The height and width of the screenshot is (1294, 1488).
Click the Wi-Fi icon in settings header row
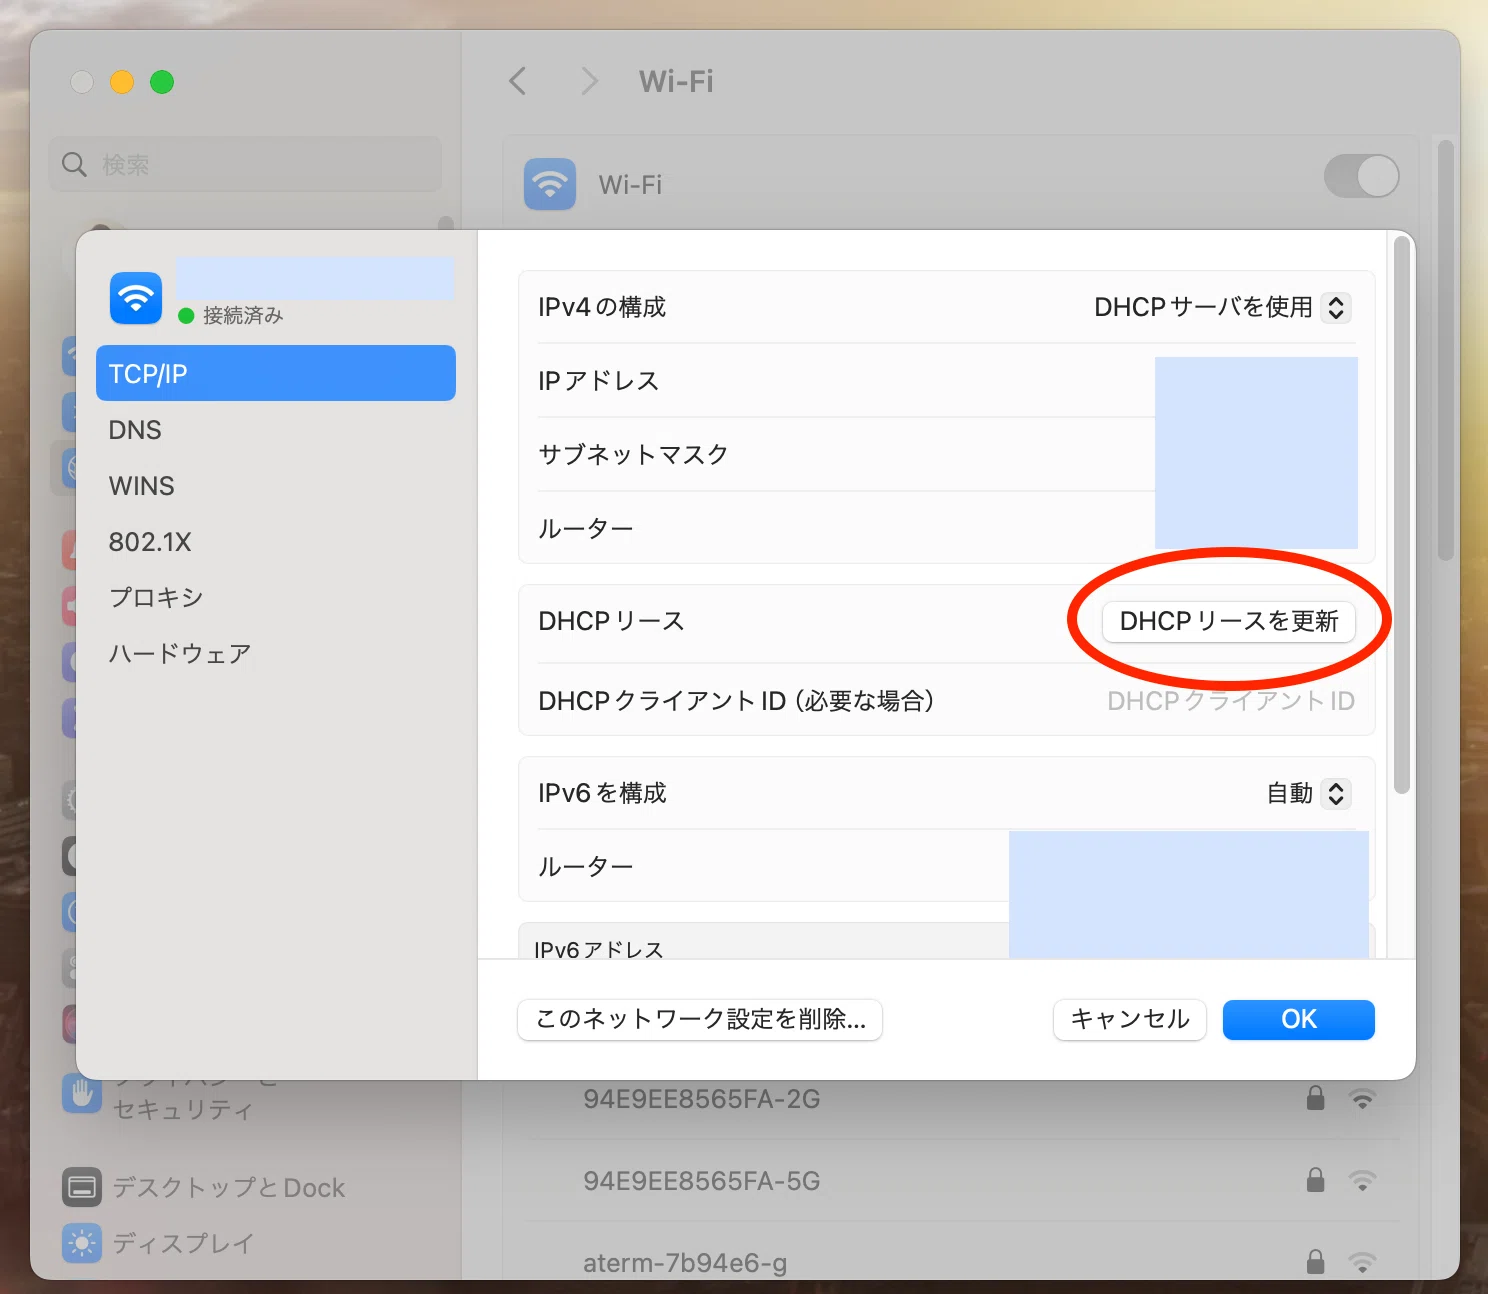[550, 184]
